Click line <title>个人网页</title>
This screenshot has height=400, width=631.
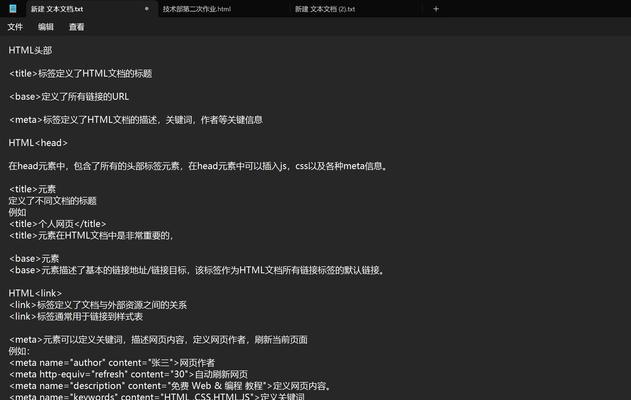58,224
